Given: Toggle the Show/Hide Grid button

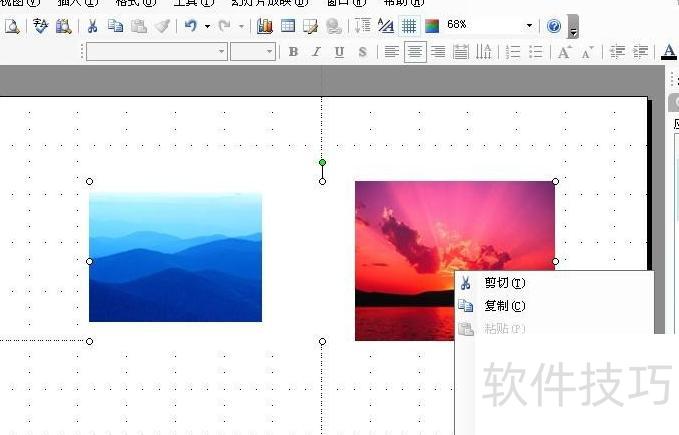Looking at the screenshot, I should (x=408, y=26).
